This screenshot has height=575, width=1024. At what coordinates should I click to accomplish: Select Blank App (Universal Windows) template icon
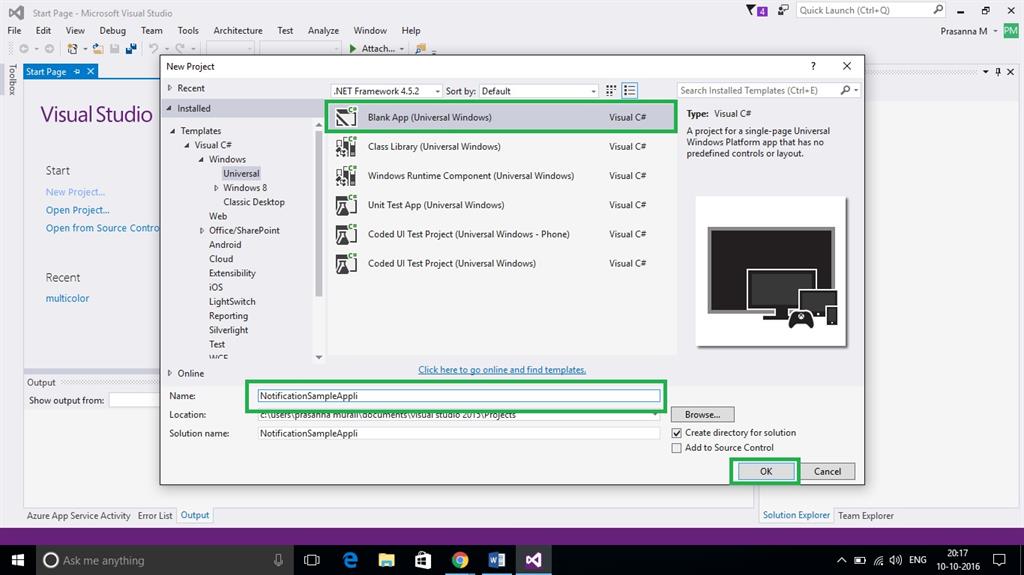click(346, 117)
